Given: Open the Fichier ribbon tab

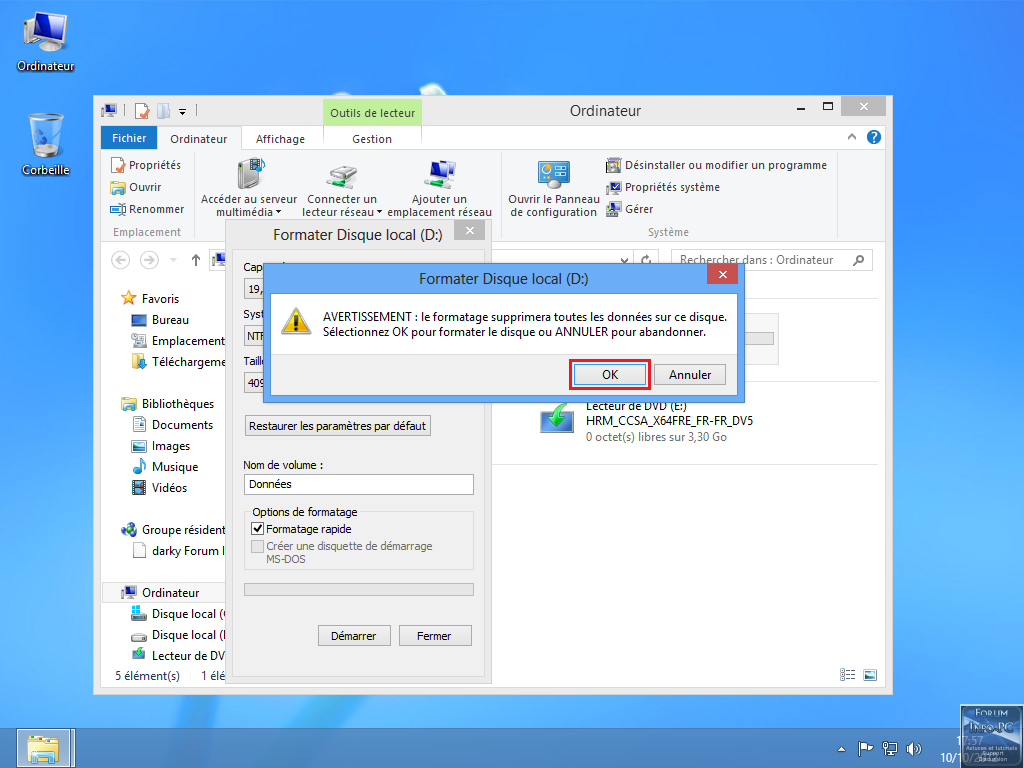Looking at the screenshot, I should (x=129, y=139).
